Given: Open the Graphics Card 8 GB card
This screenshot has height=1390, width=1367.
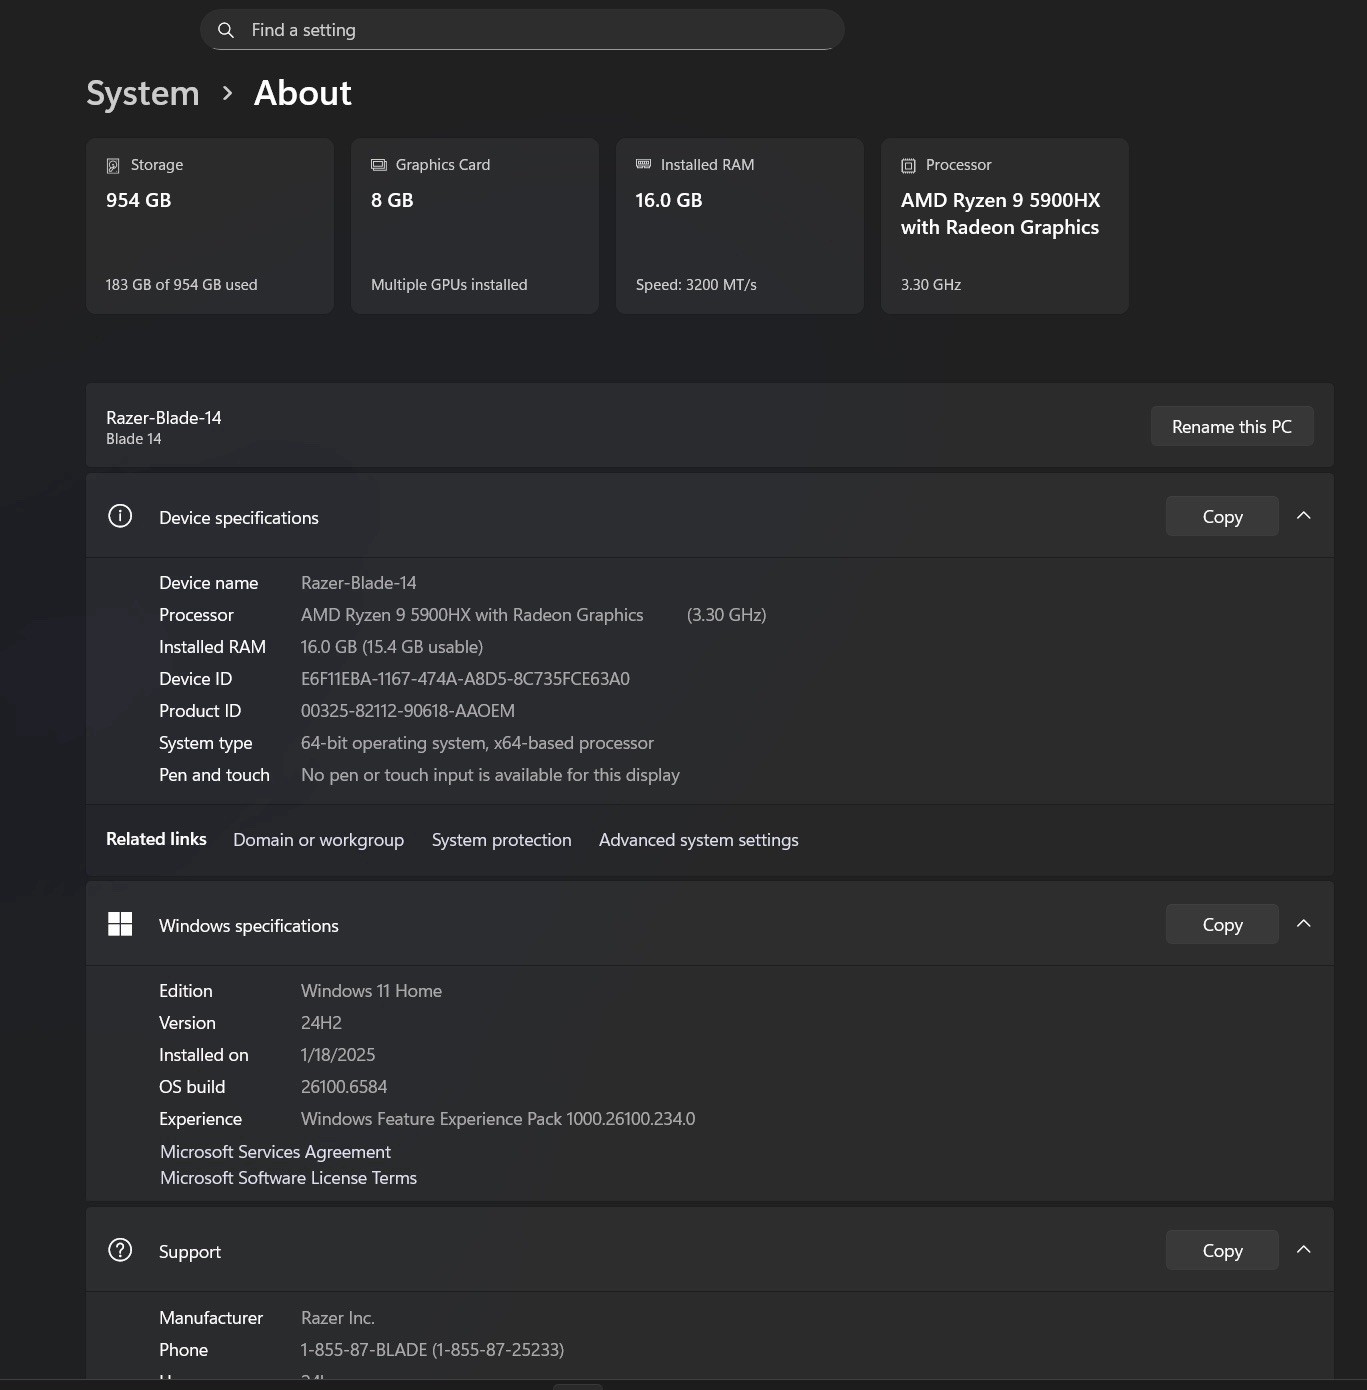Looking at the screenshot, I should pyautogui.click(x=475, y=226).
